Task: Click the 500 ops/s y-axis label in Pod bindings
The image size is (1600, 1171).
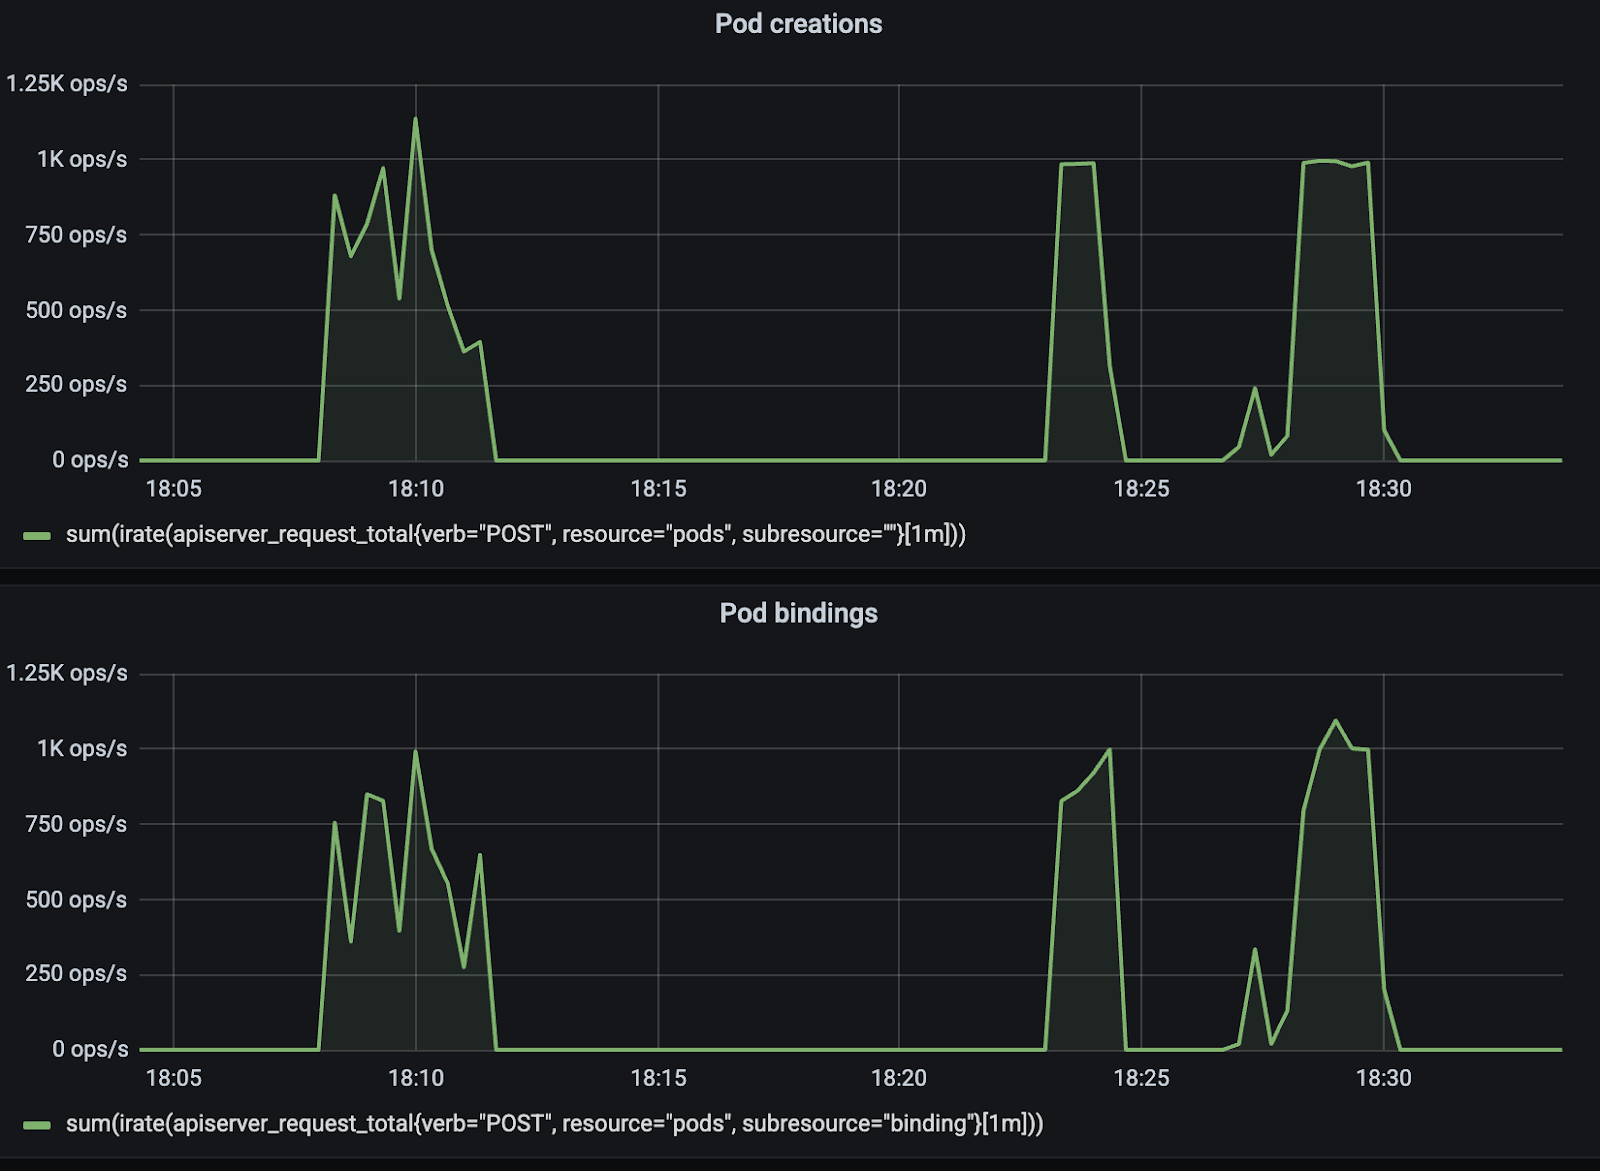Action: 76,900
